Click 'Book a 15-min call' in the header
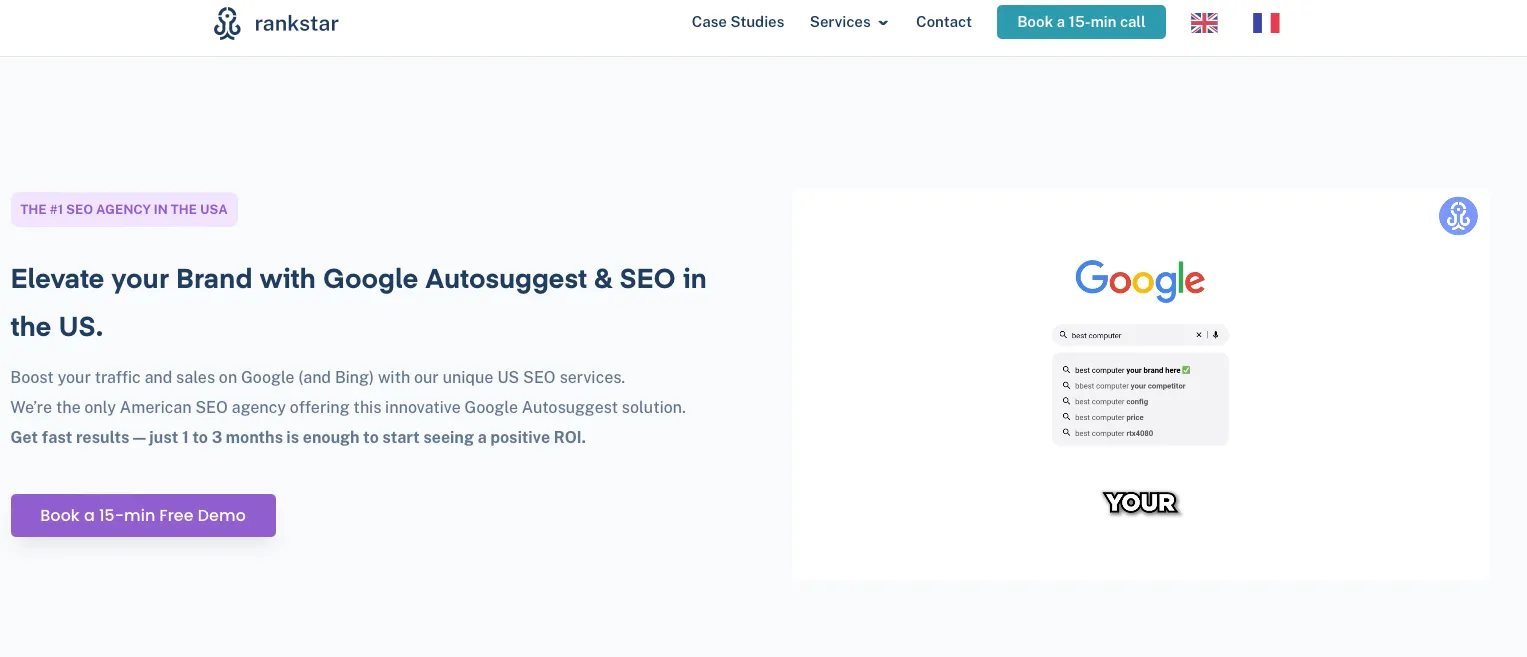Screen dimensions: 1527x657 click(x=1081, y=21)
